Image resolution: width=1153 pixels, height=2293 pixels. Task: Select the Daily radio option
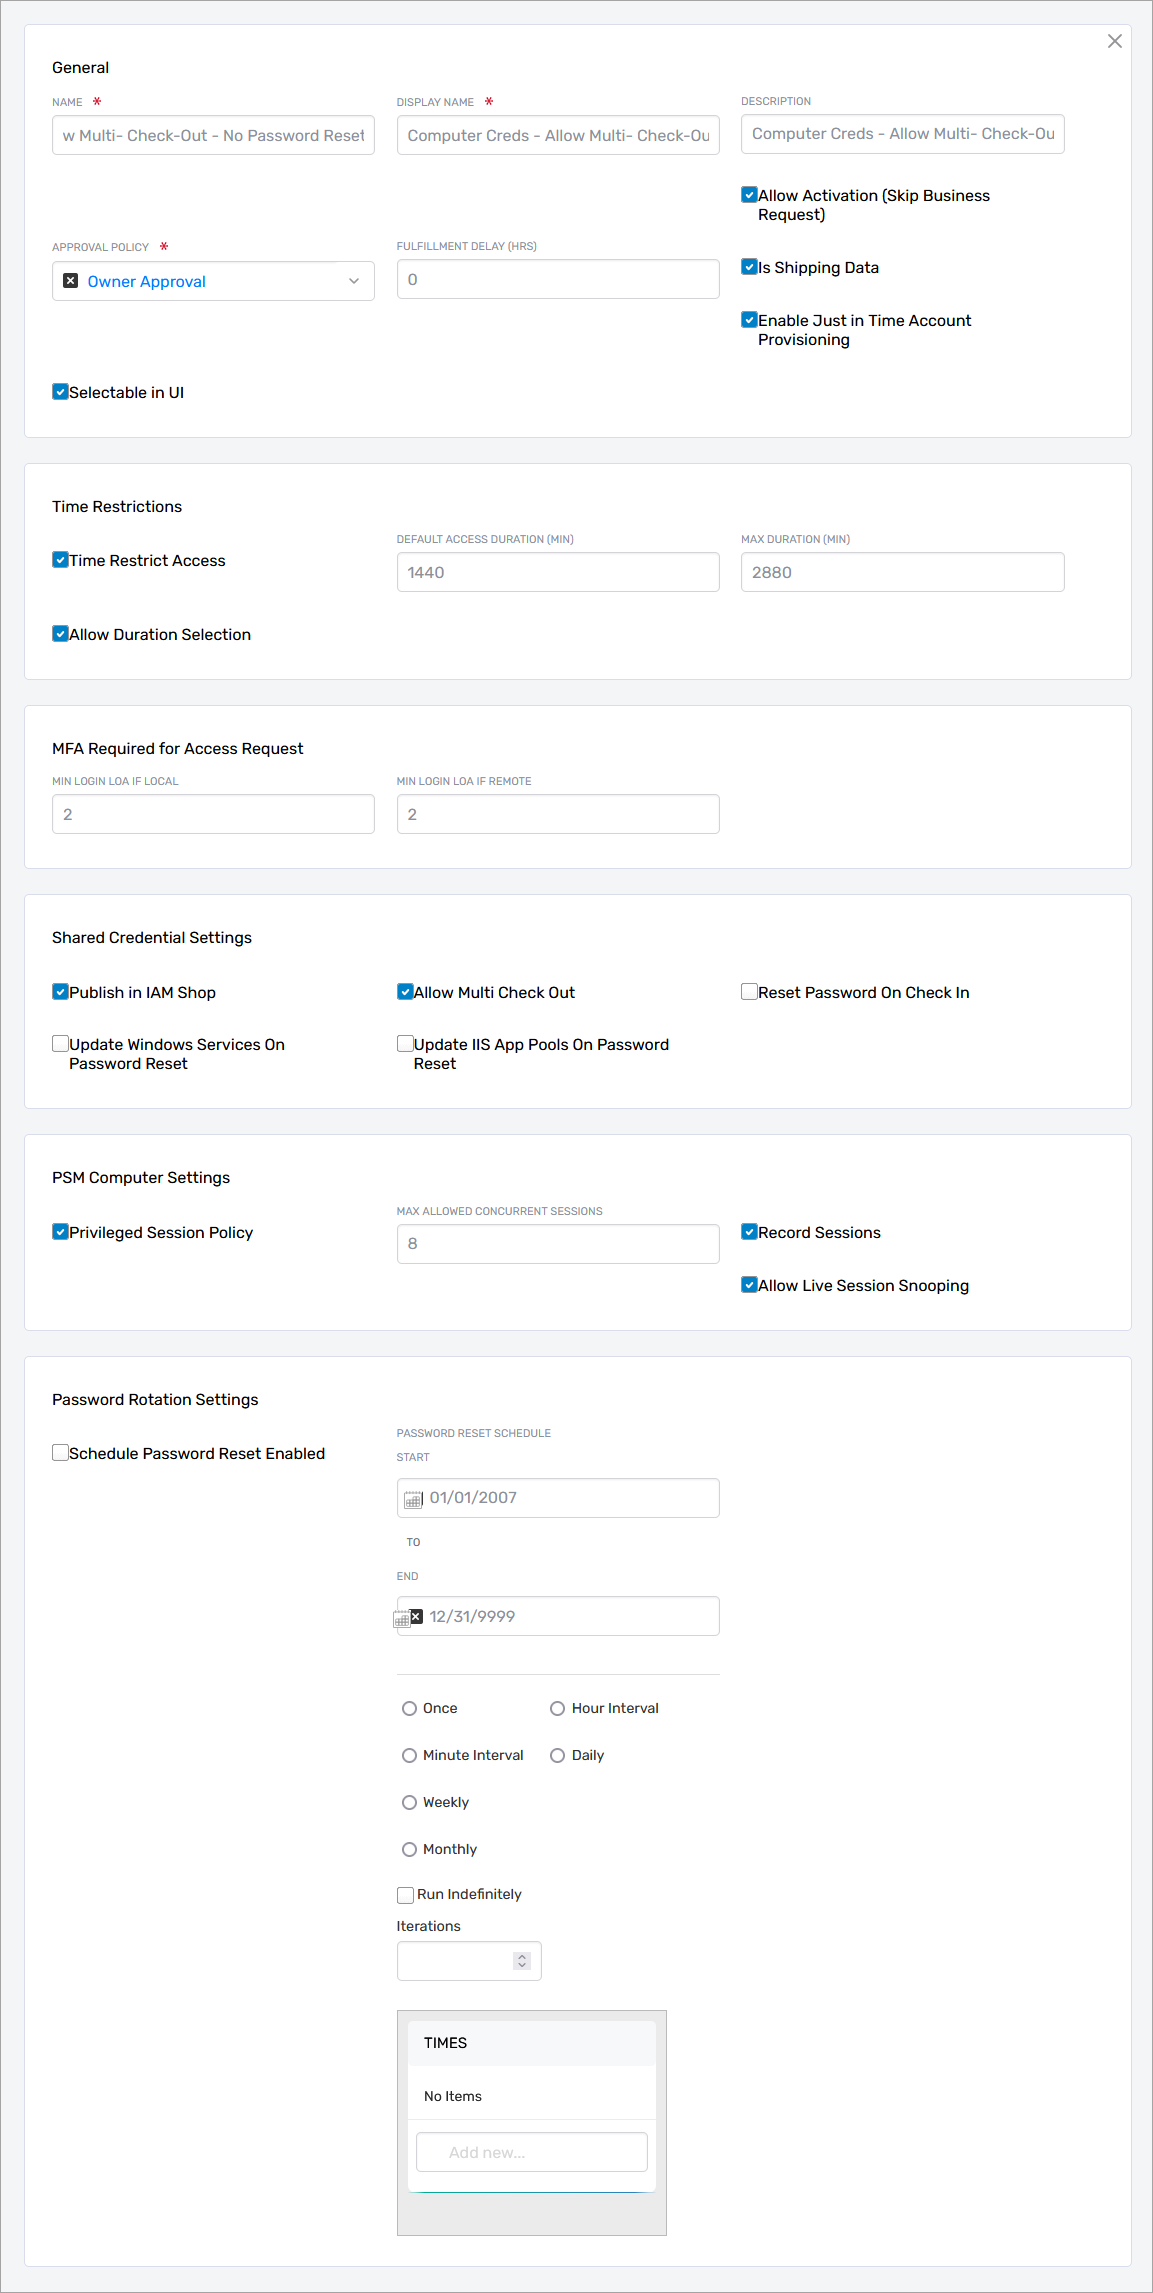558,1755
